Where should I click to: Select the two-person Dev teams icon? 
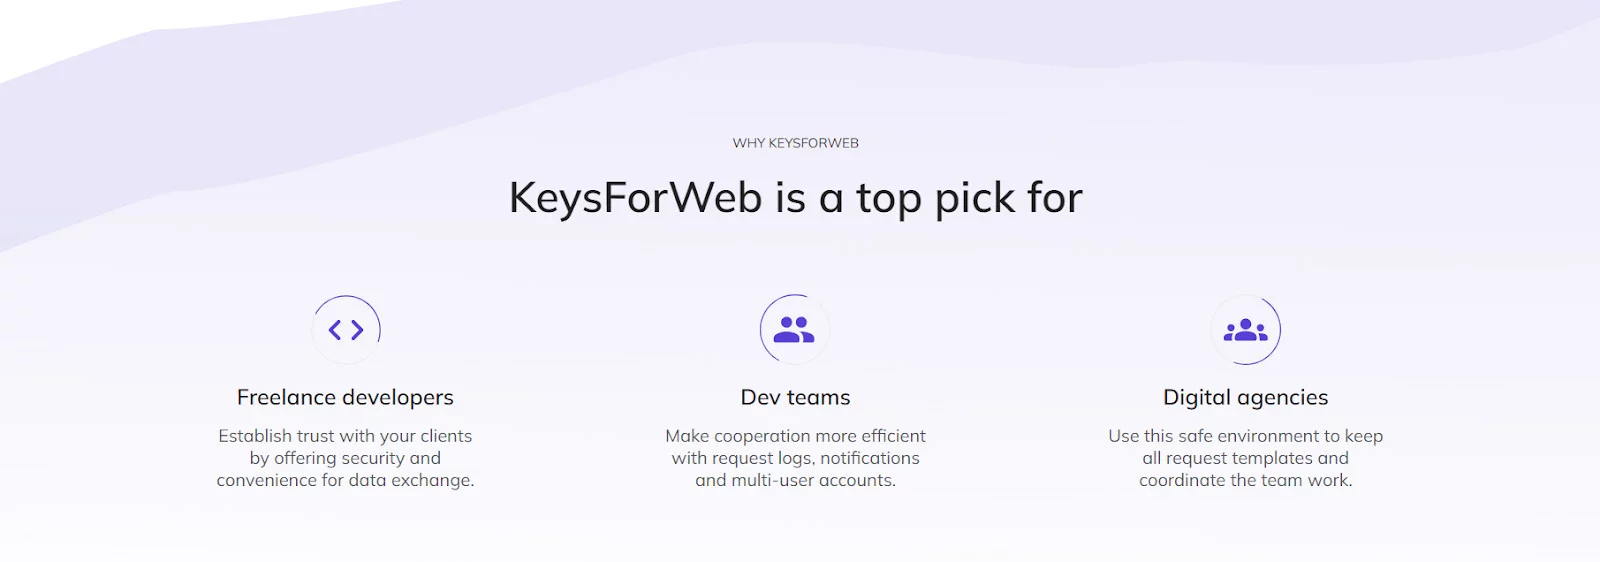coord(795,329)
